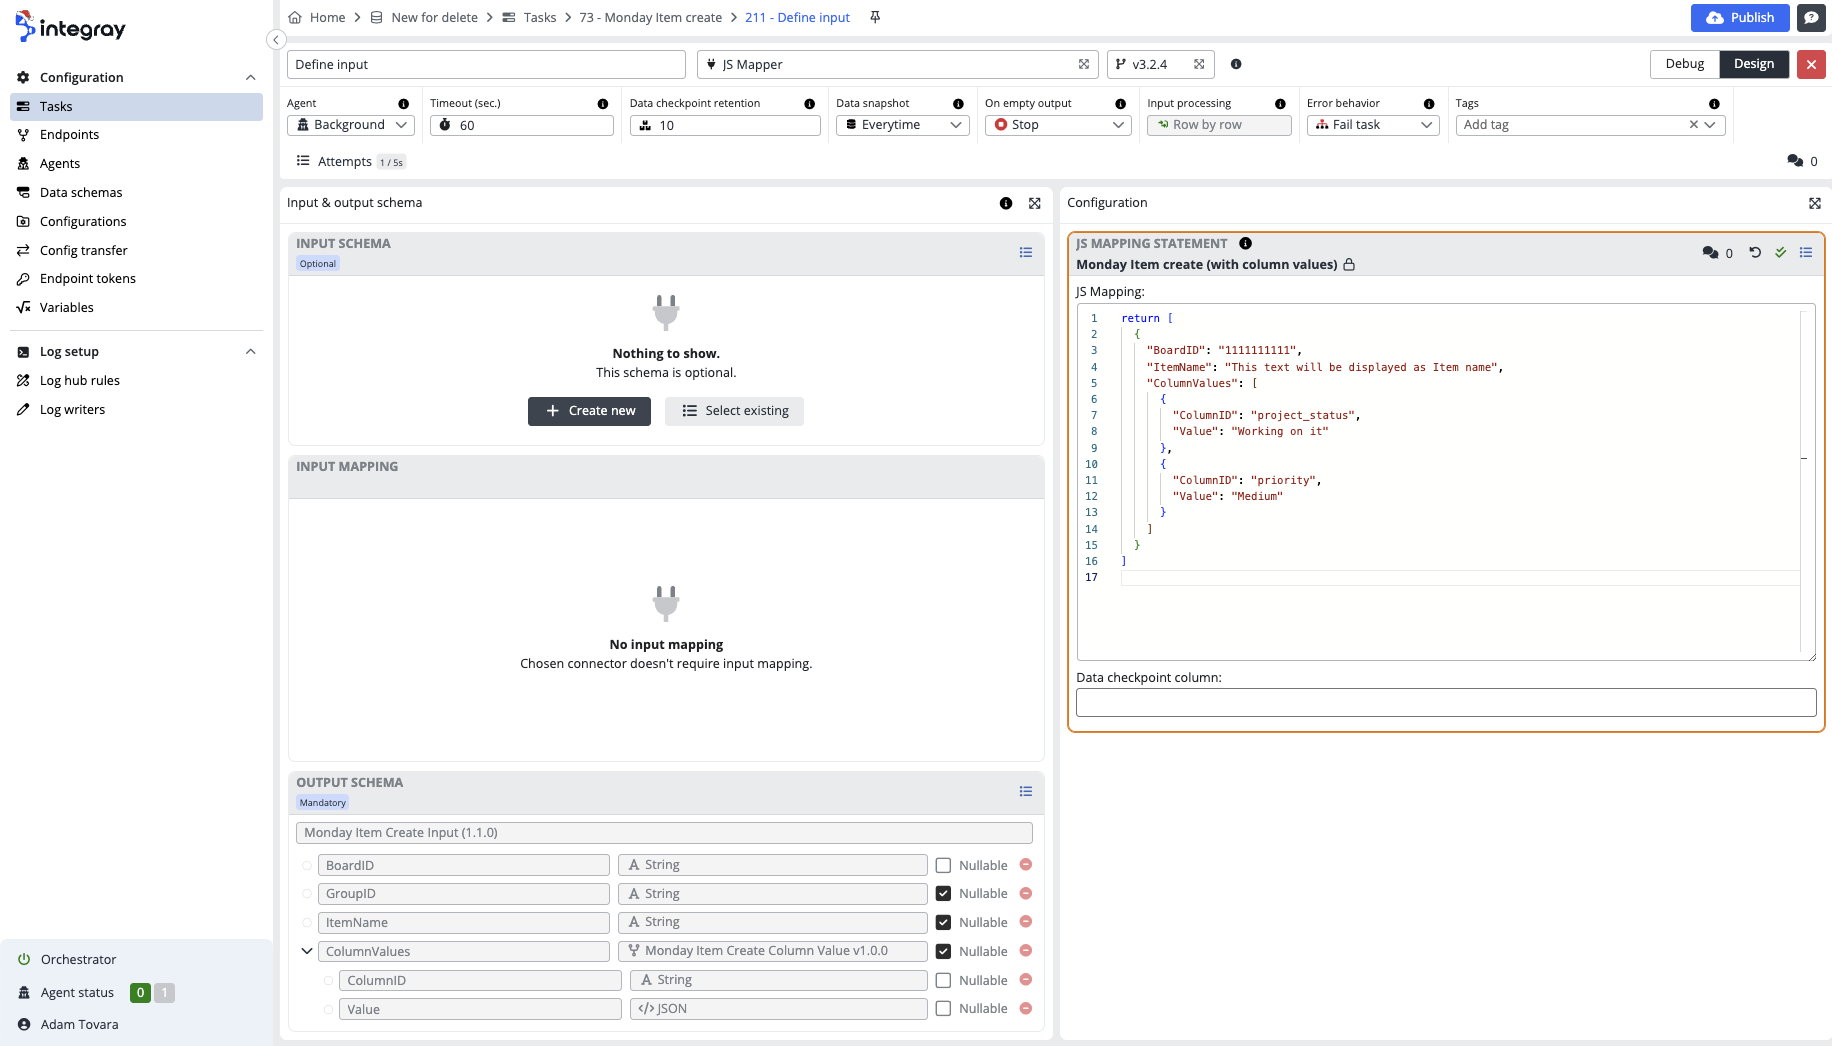The image size is (1832, 1046).
Task: Click the undo icon in JS Mapping Statement
Action: (x=1755, y=253)
